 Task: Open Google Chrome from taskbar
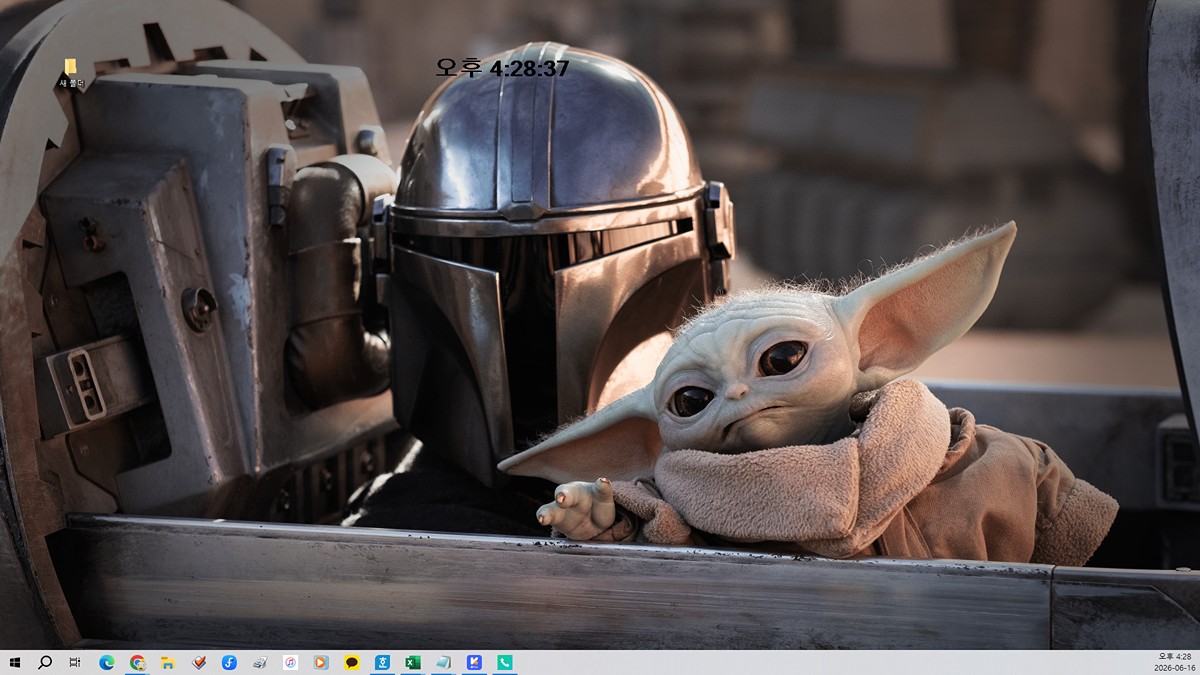pyautogui.click(x=137, y=662)
